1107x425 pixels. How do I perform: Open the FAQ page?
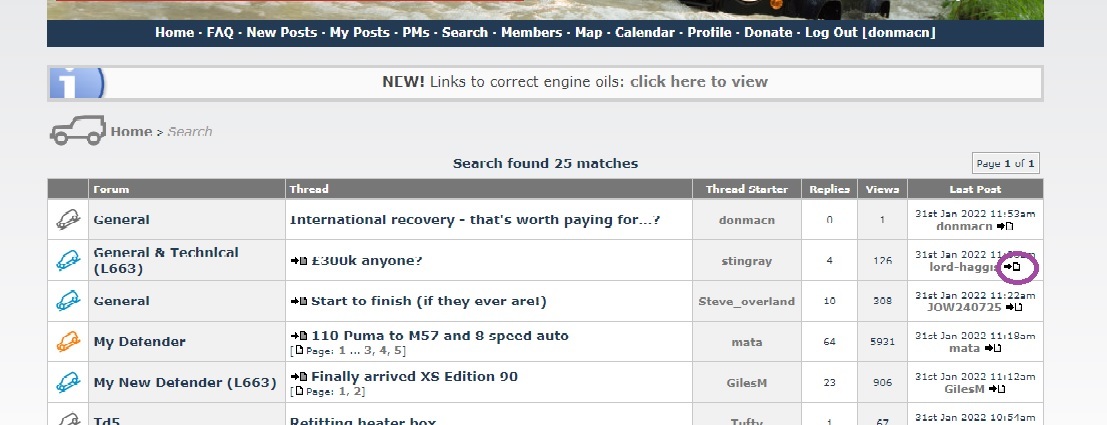pyautogui.click(x=220, y=32)
